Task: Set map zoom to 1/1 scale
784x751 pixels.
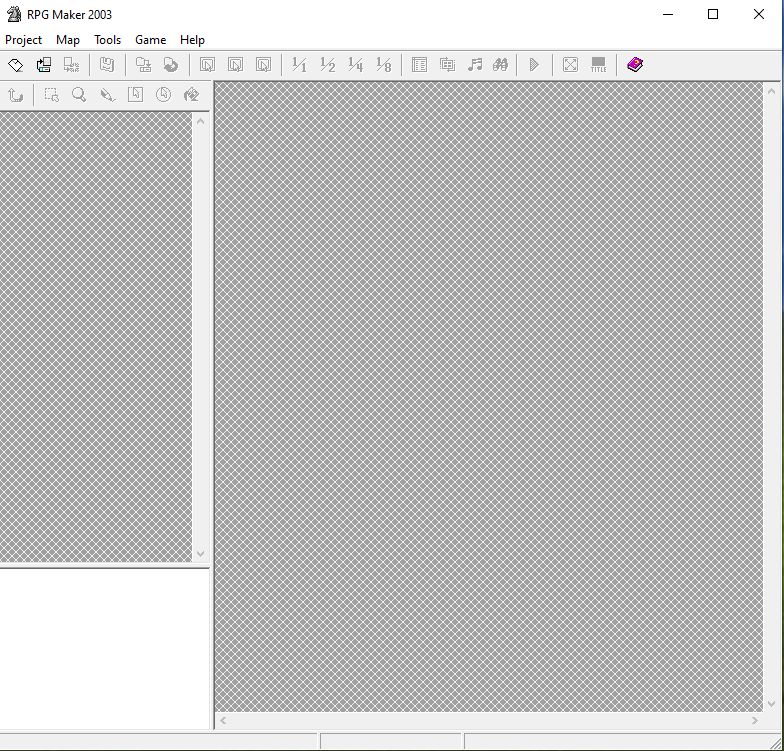Action: tap(298, 65)
